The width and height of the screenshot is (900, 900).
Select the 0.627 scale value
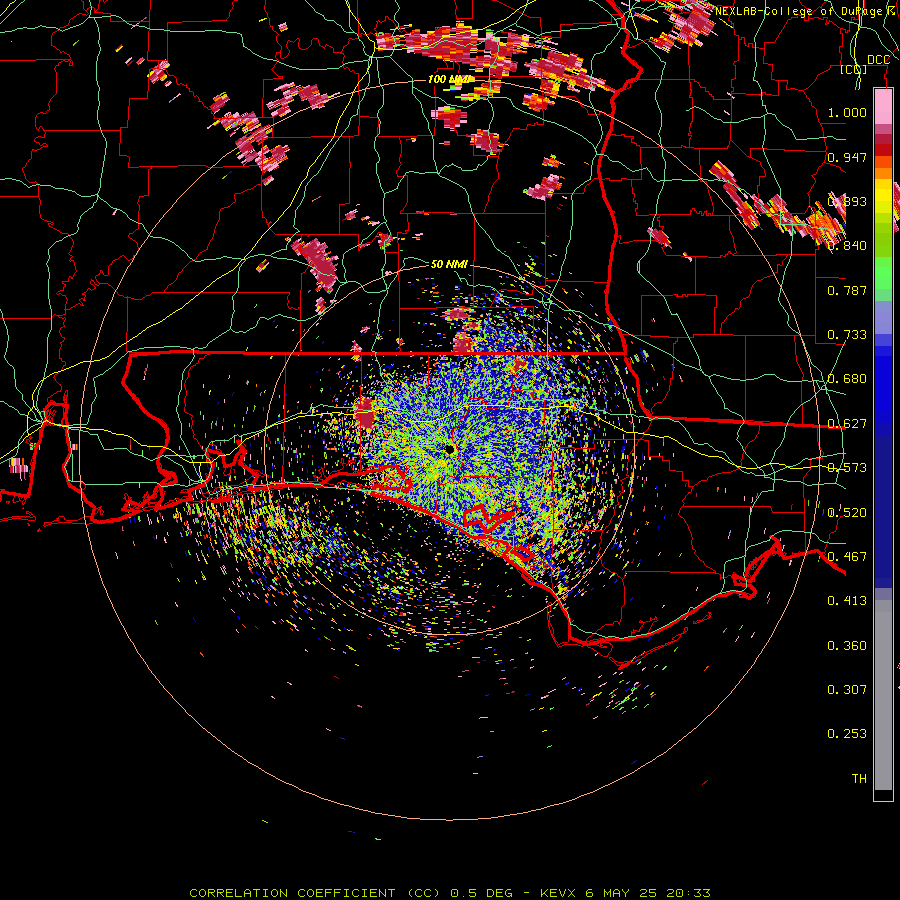[x=847, y=424]
